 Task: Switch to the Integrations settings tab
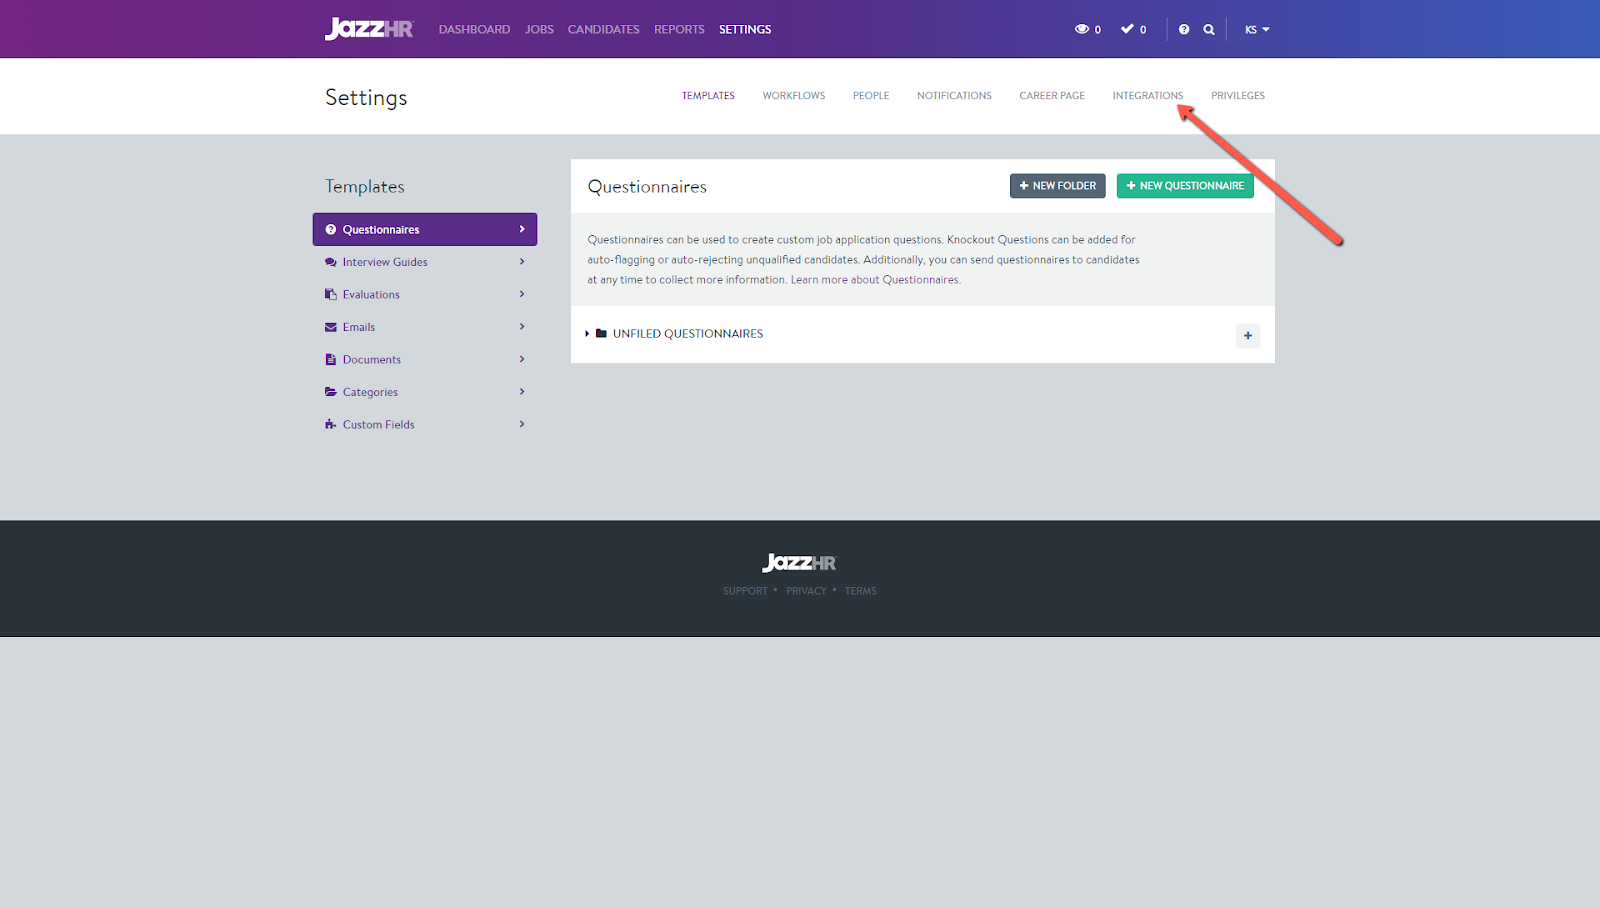coord(1147,96)
